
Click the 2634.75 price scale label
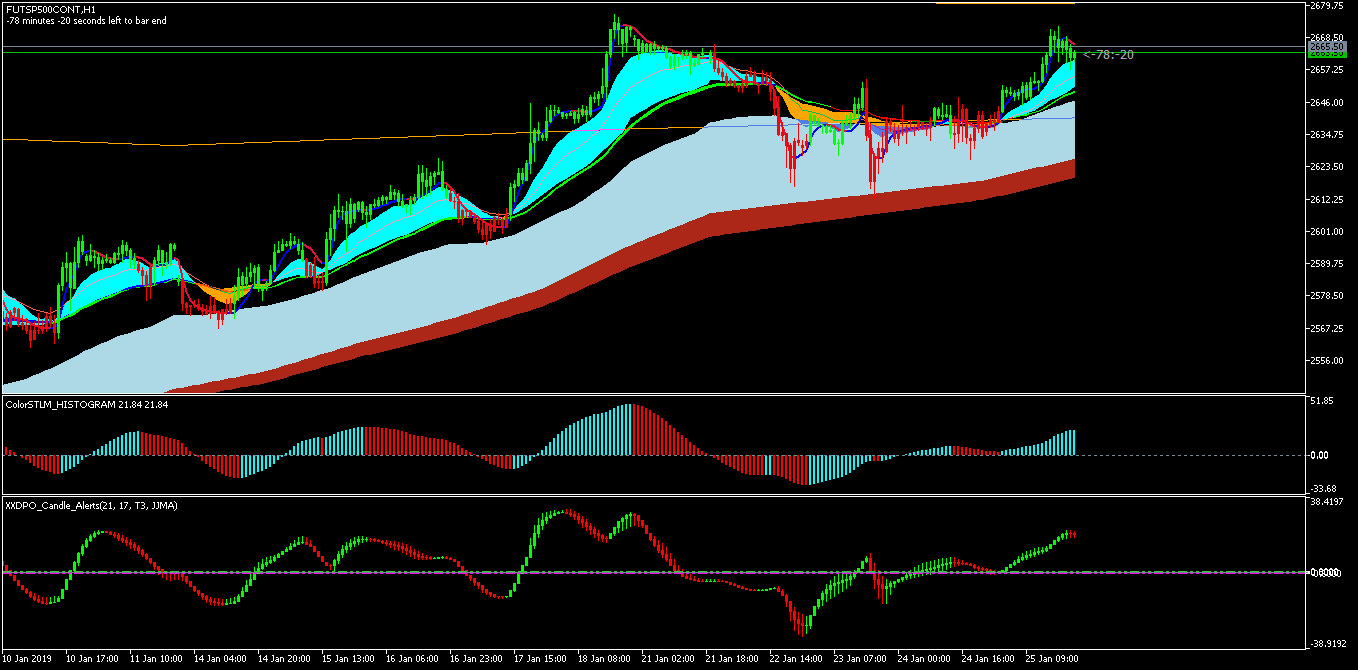[x=1325, y=134]
